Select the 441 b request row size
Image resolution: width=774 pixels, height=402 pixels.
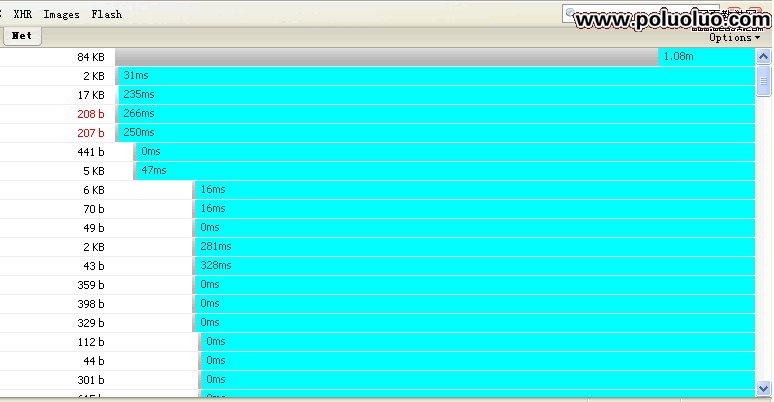(91, 152)
